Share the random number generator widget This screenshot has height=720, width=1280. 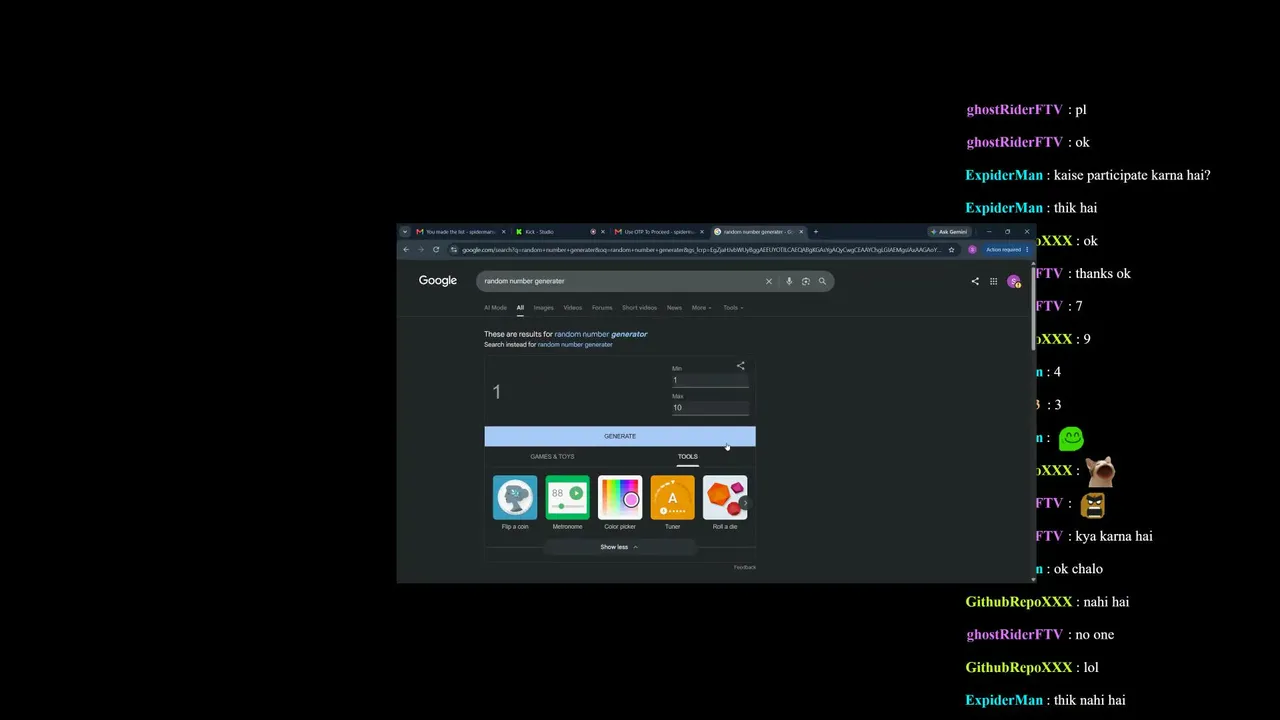point(741,366)
